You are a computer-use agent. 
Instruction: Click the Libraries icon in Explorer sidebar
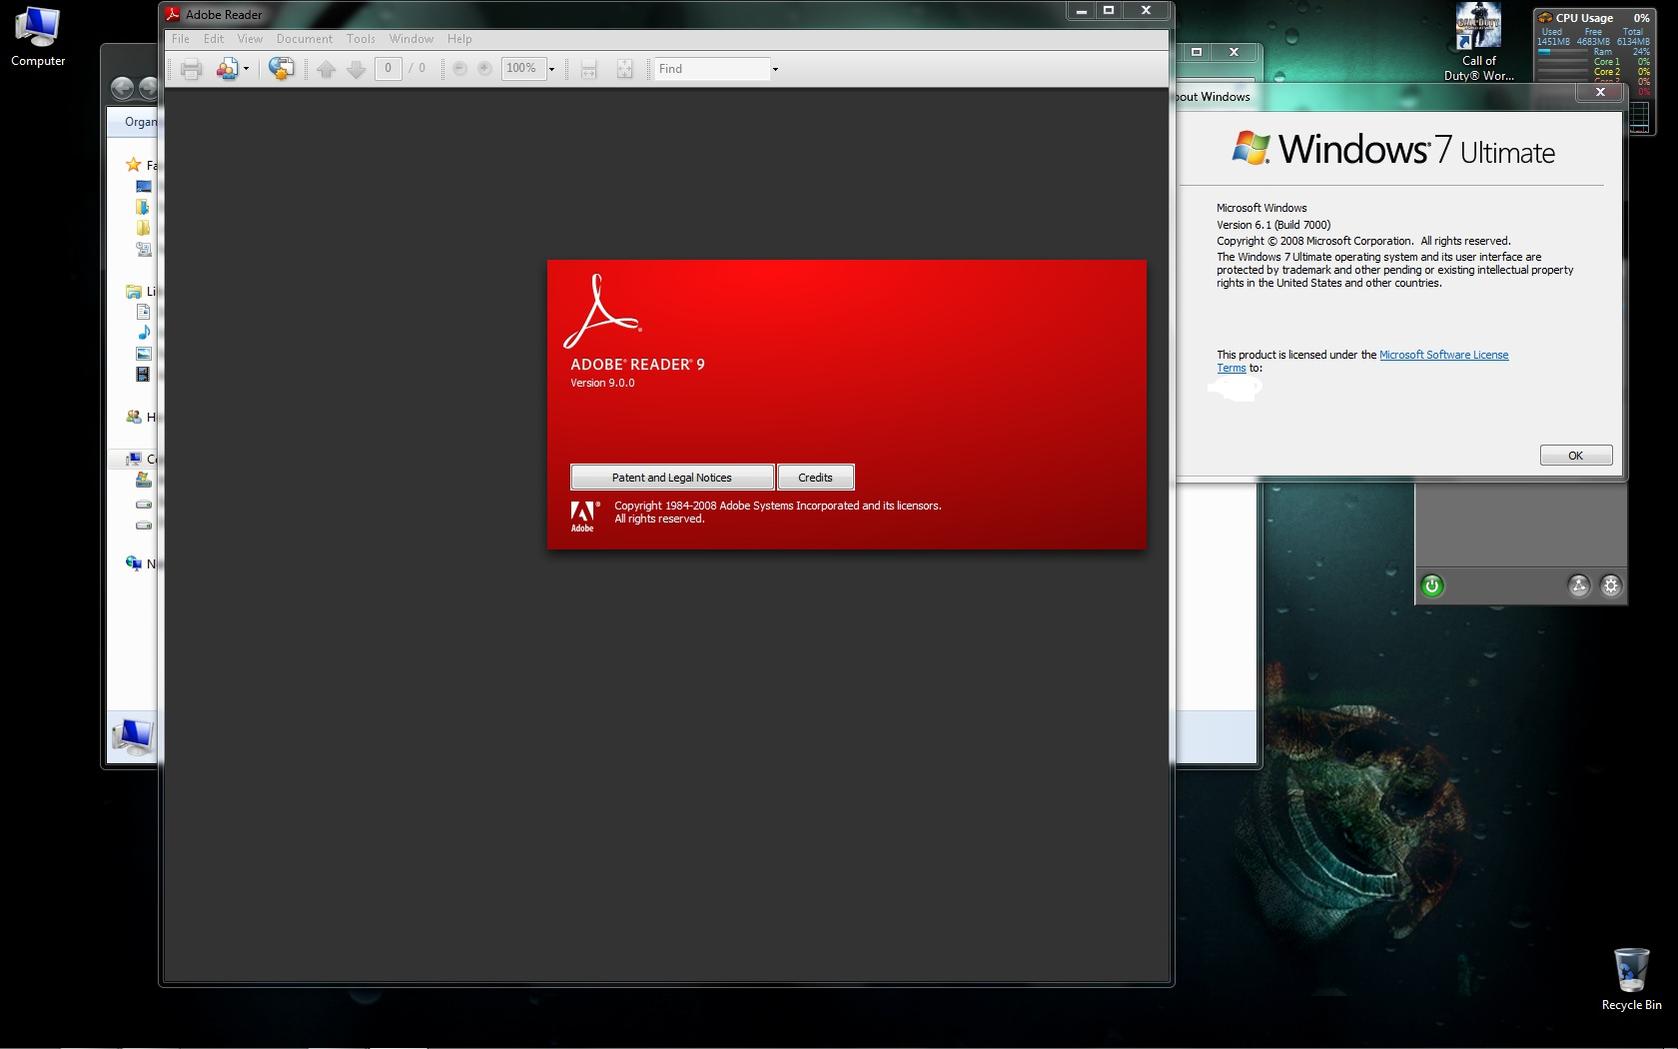133,291
